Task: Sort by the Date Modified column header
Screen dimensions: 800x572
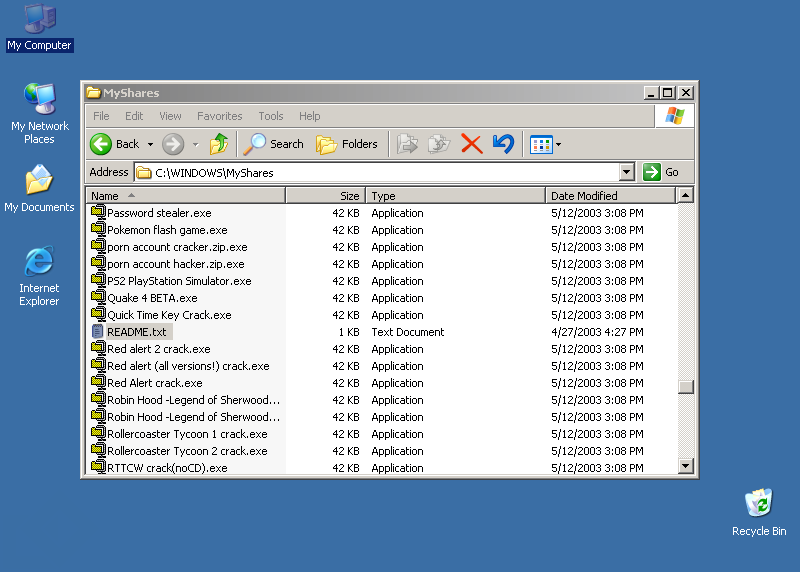Action: click(610, 196)
